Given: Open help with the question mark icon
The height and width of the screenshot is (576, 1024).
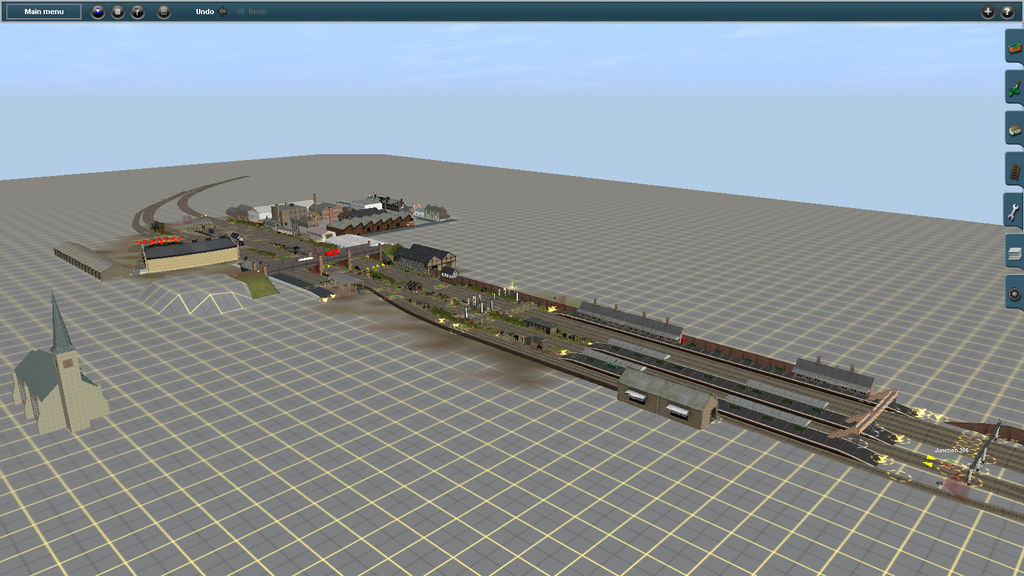Looking at the screenshot, I should (1007, 11).
